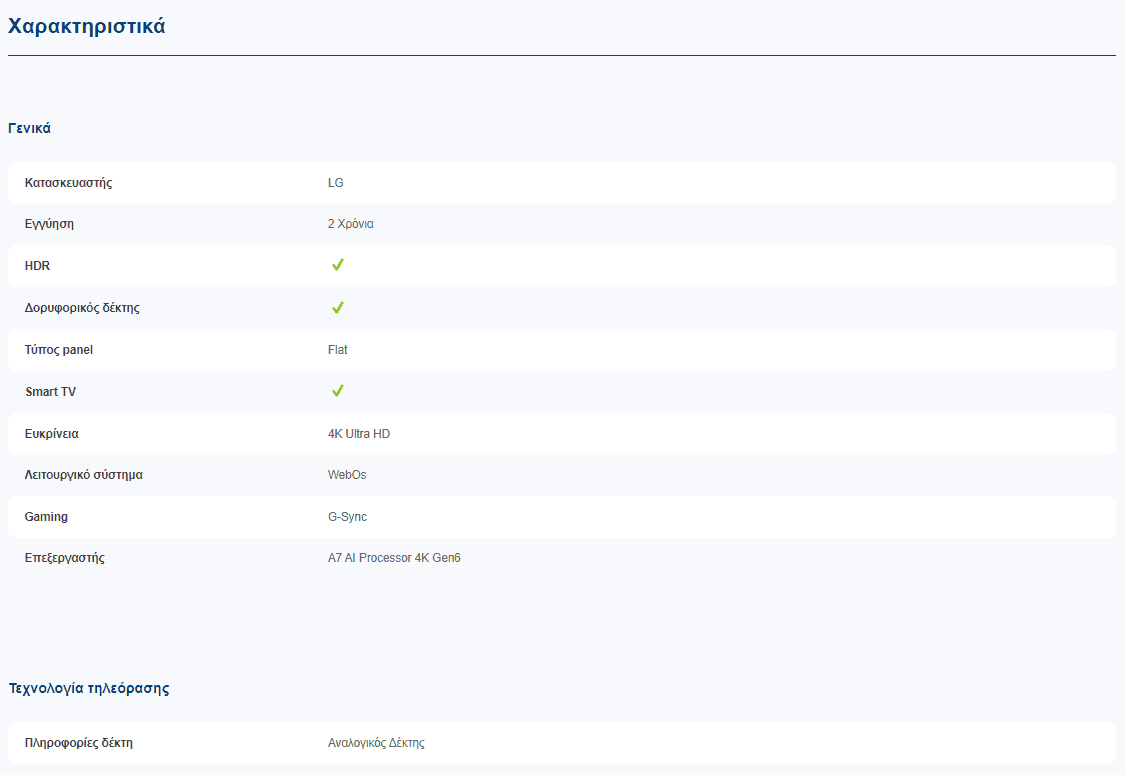Click the HDR row label
This screenshot has height=775, width=1125.
coord(37,266)
